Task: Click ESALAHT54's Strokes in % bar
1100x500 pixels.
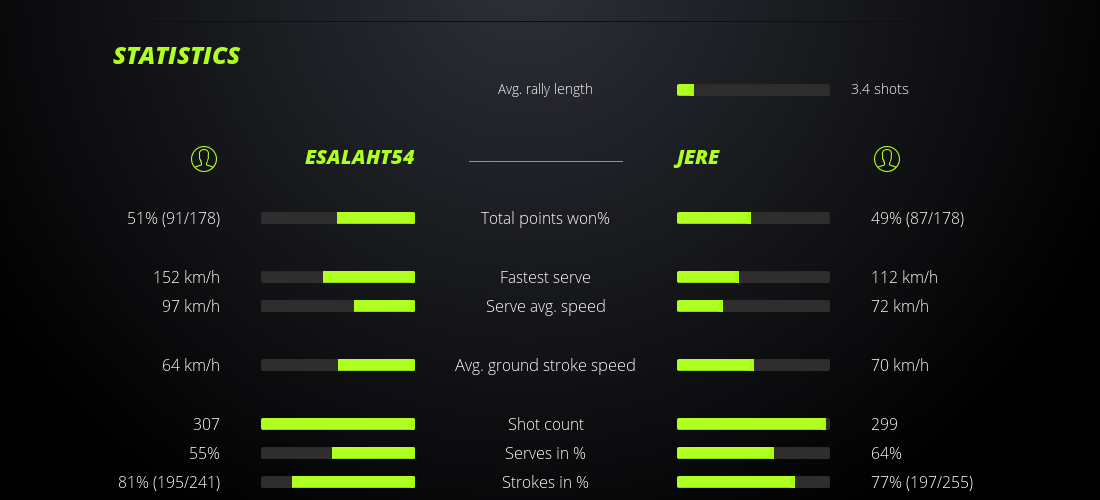Action: (x=338, y=482)
